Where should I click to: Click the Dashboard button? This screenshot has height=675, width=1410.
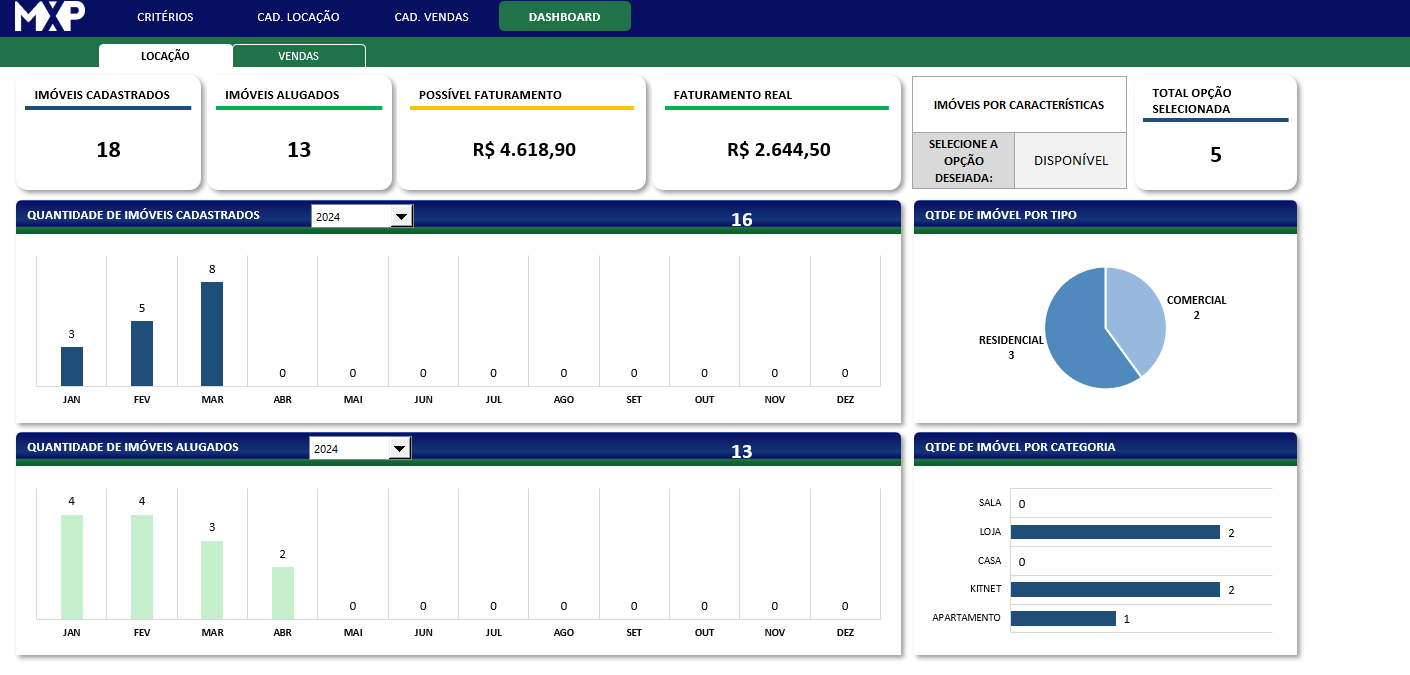(564, 17)
